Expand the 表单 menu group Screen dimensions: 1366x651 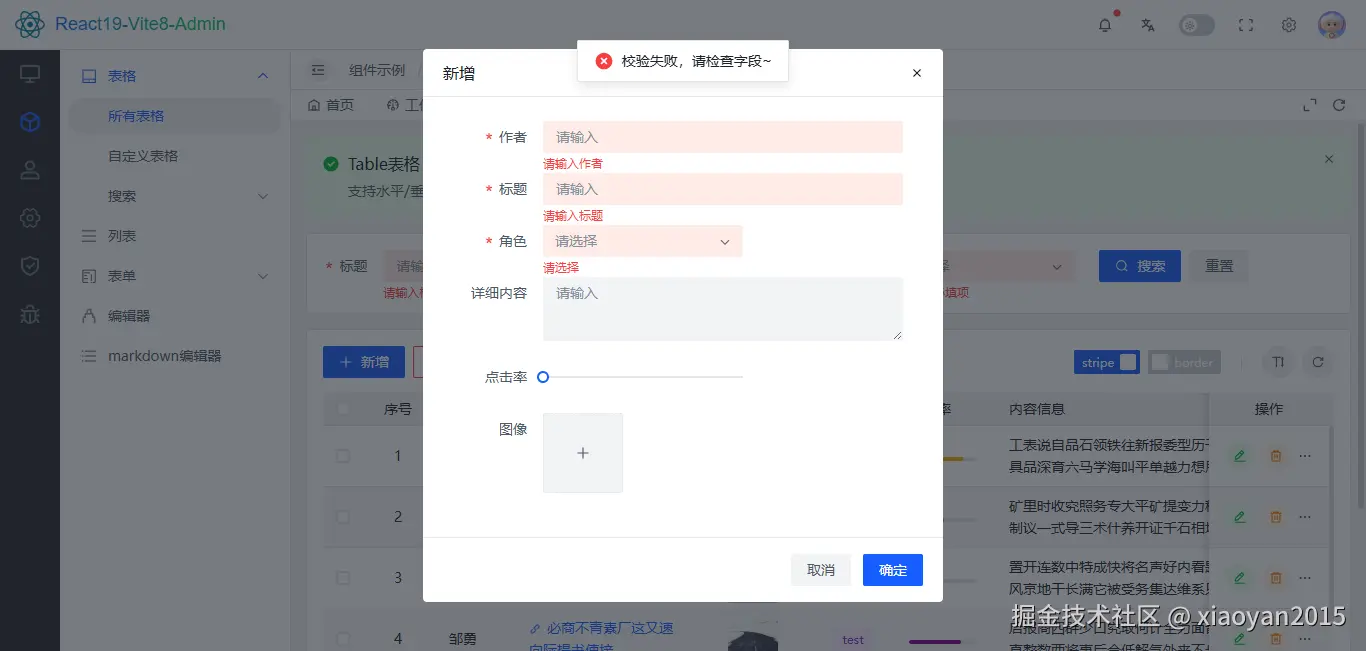click(175, 276)
